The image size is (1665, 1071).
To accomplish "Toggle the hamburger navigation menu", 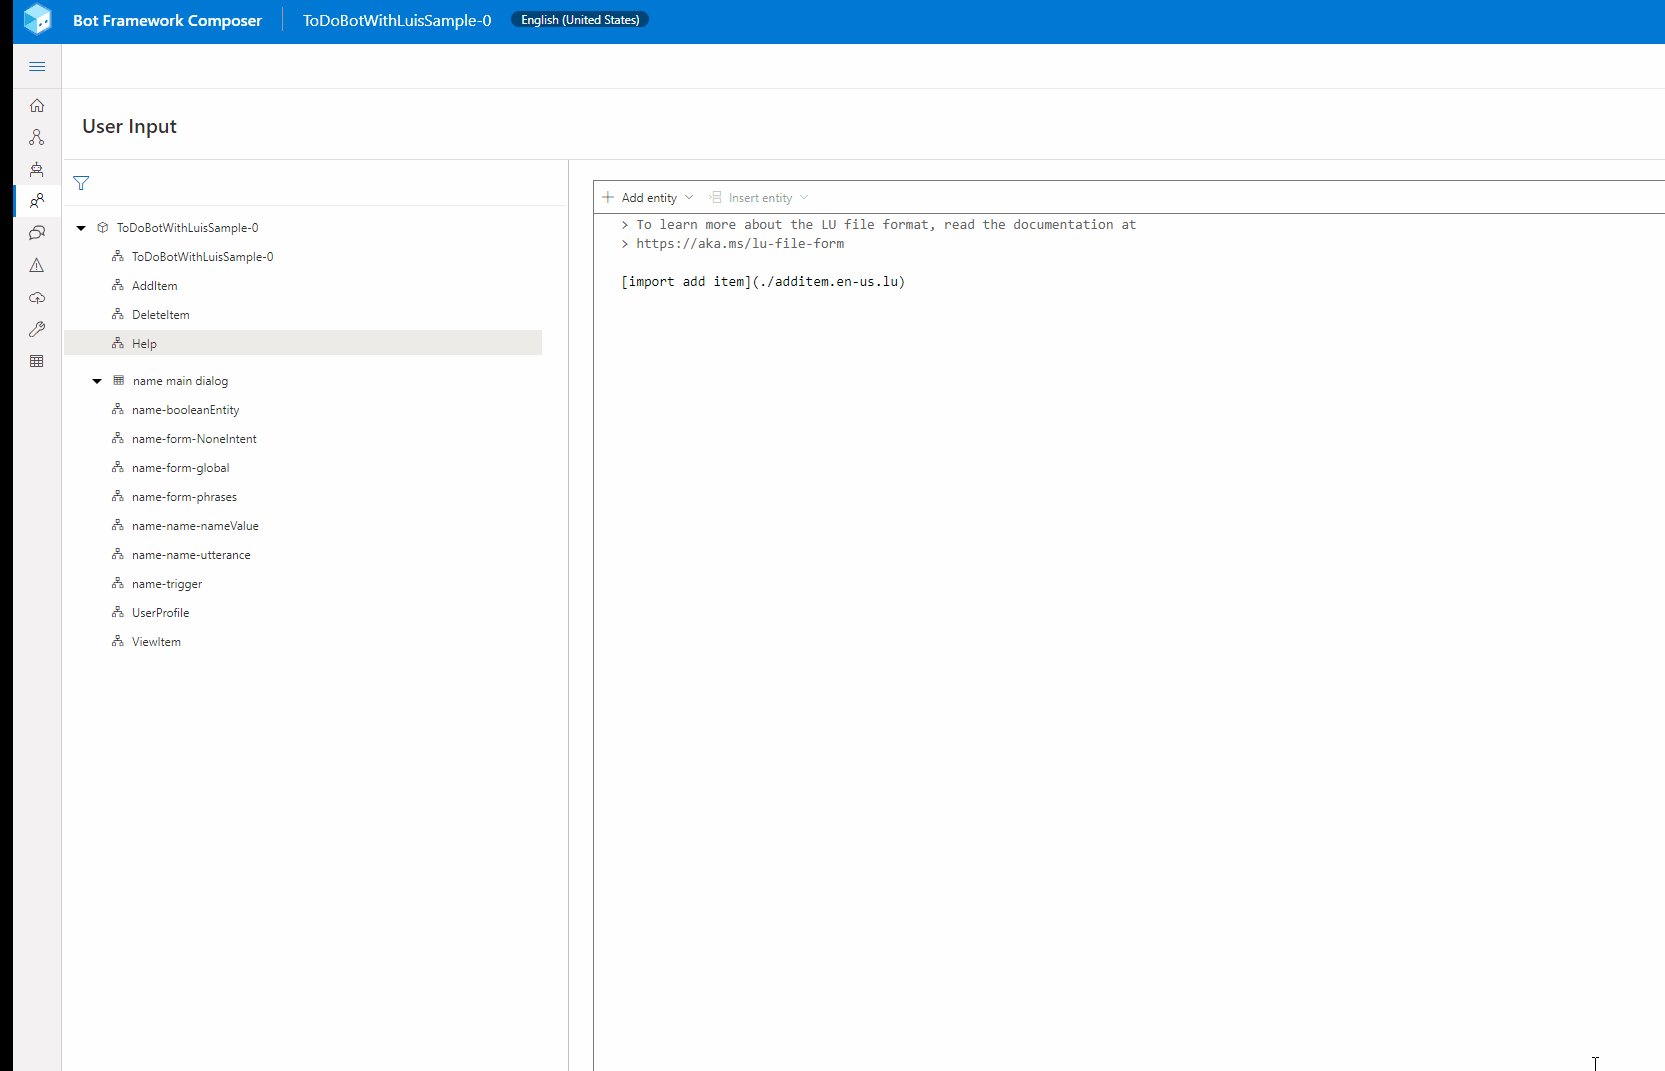I will 37,67.
